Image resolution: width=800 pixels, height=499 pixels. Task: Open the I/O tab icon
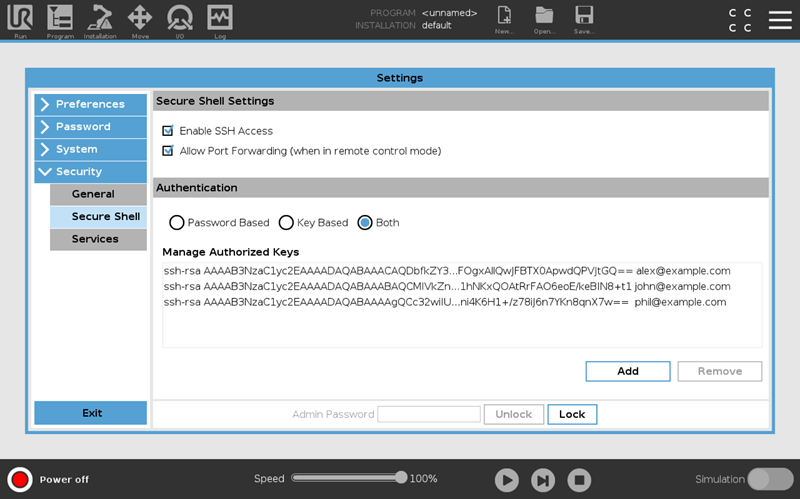tap(180, 18)
